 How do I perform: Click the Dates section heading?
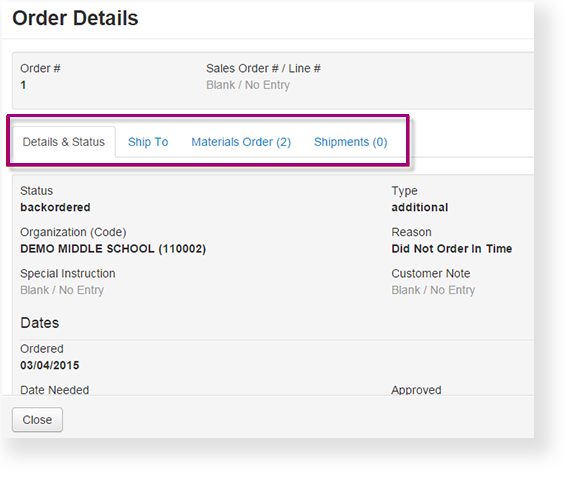click(40, 323)
